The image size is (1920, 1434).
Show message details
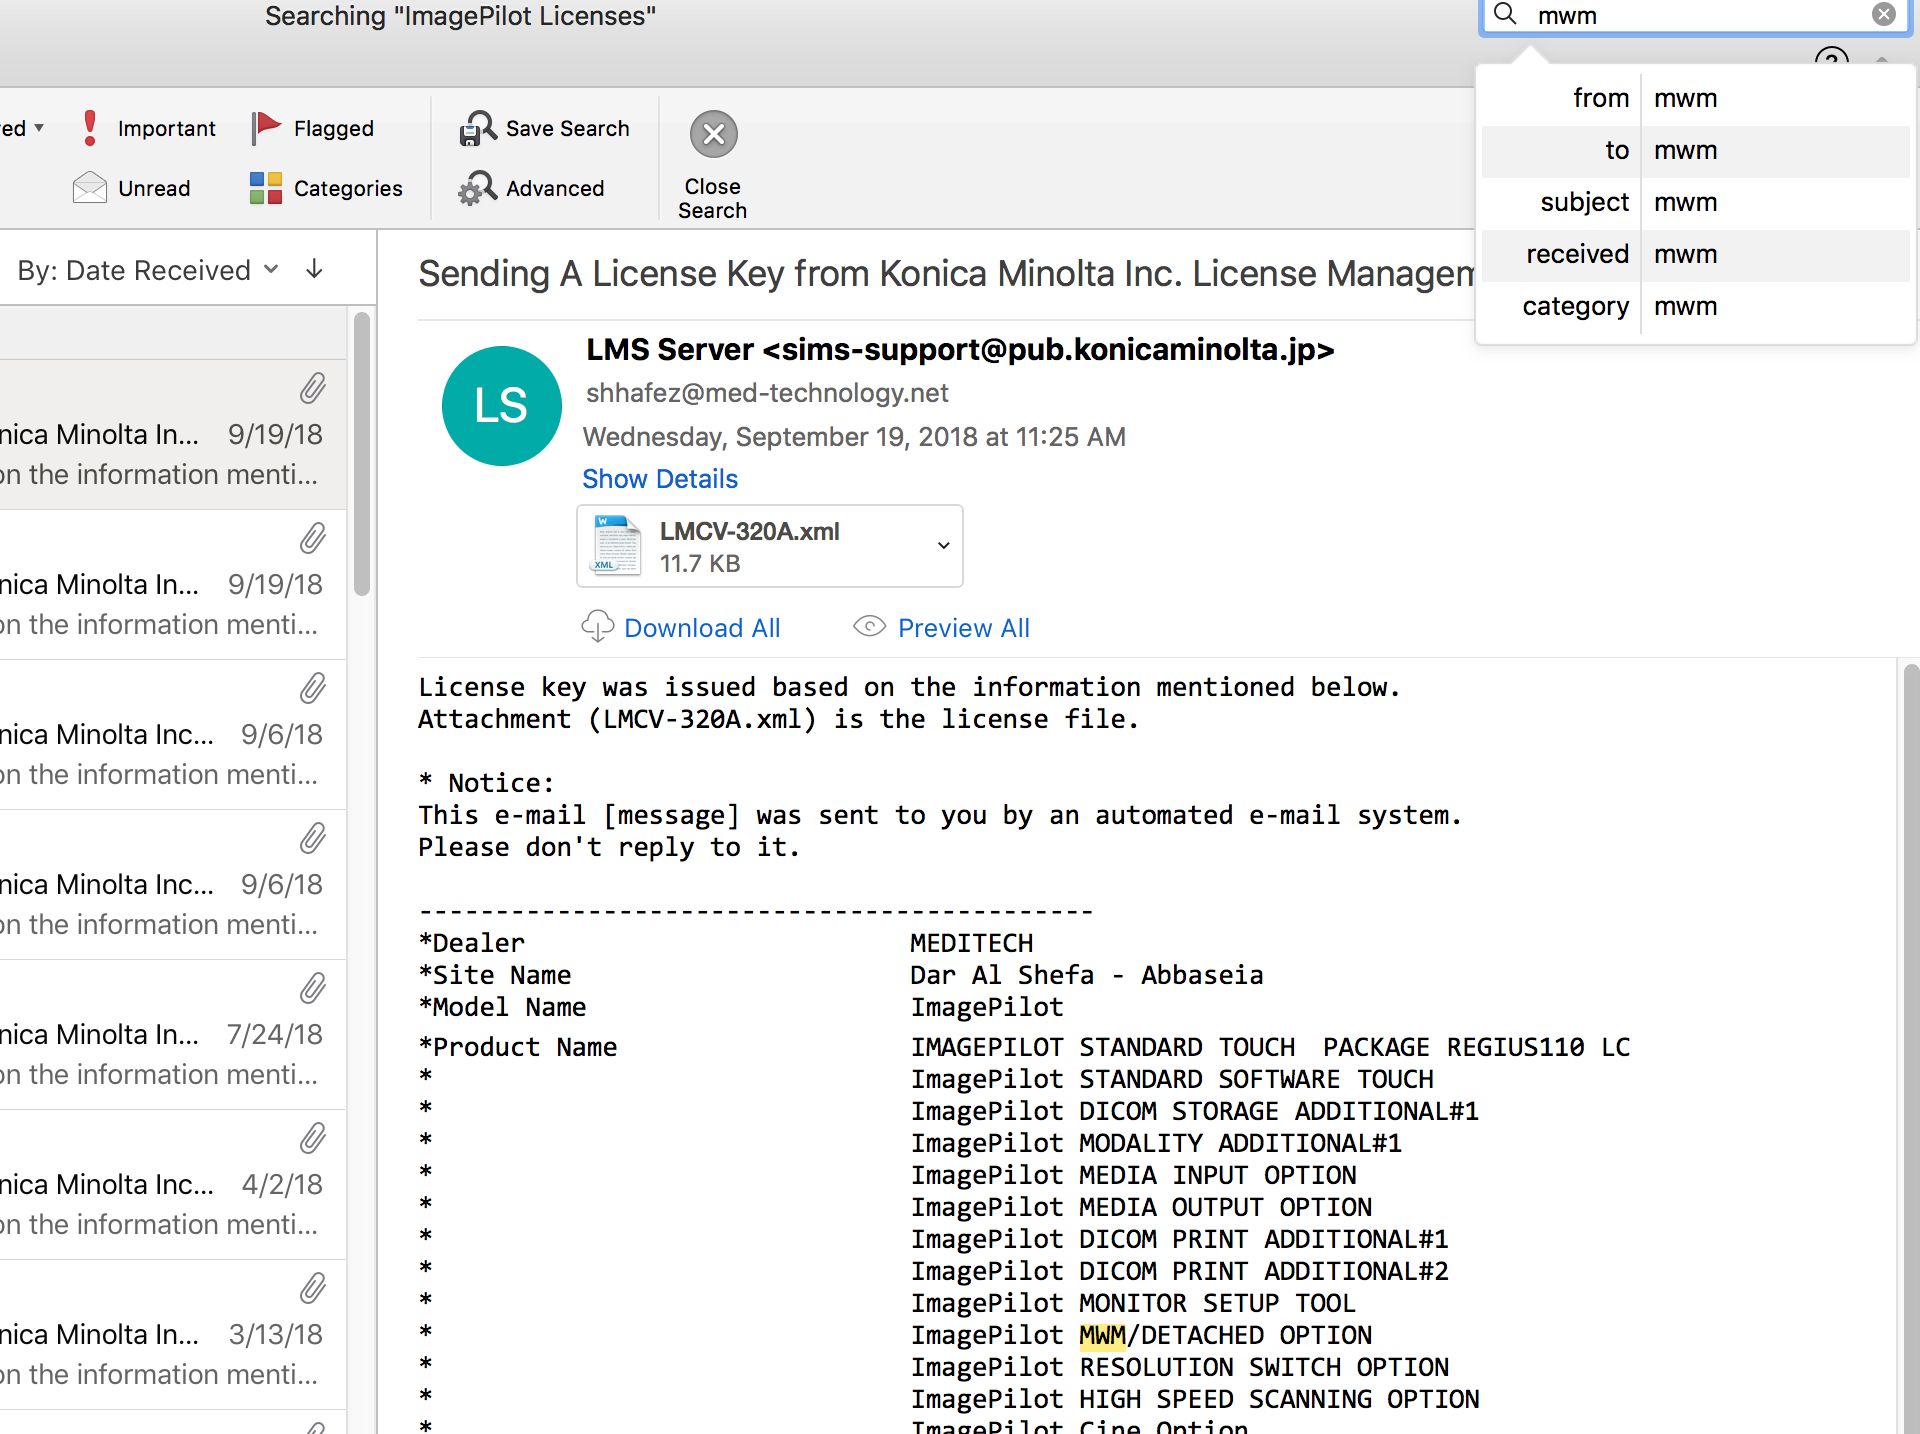point(660,479)
